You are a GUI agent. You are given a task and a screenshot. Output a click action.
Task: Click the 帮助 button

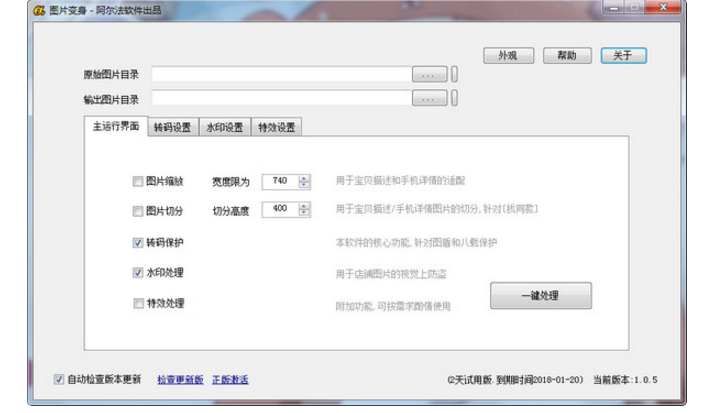pos(567,56)
